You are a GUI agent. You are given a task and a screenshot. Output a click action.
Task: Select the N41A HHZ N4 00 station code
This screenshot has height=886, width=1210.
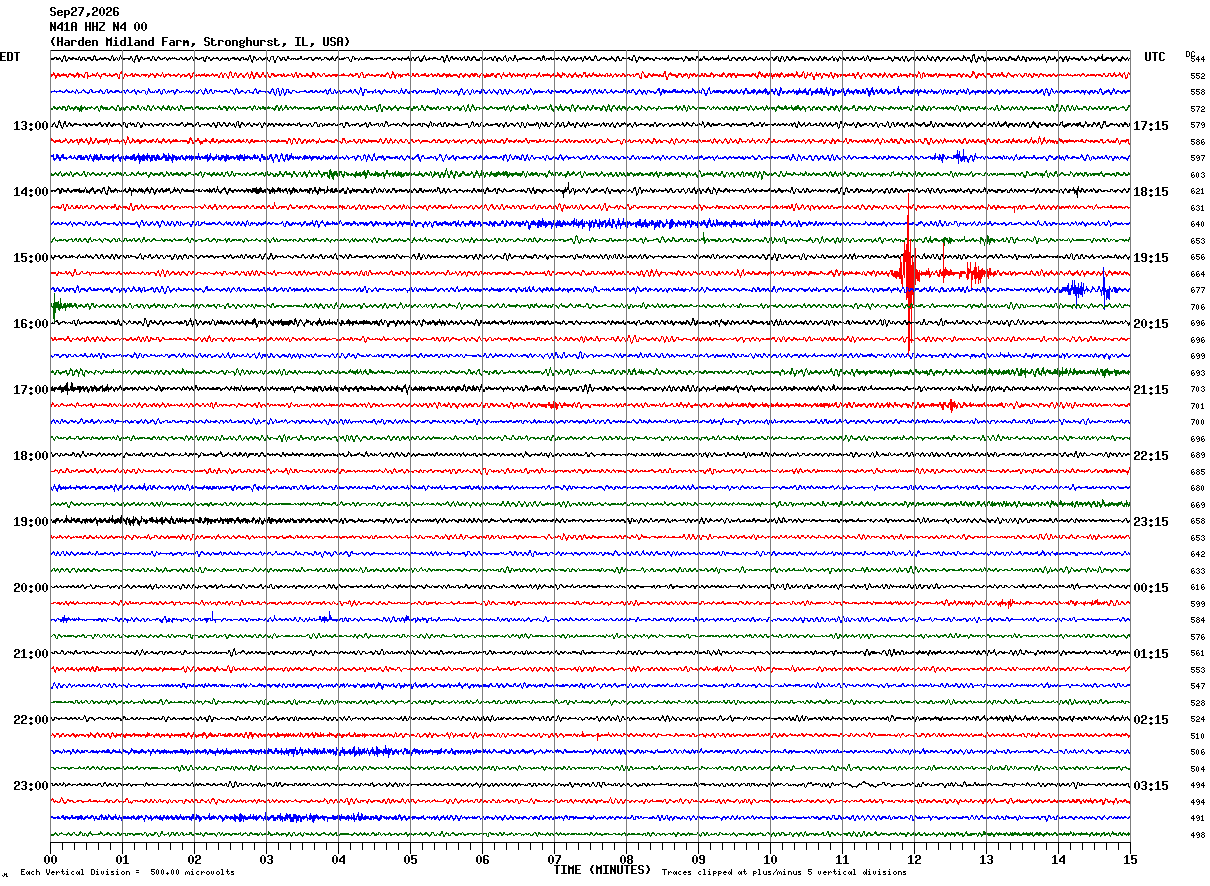click(x=98, y=27)
